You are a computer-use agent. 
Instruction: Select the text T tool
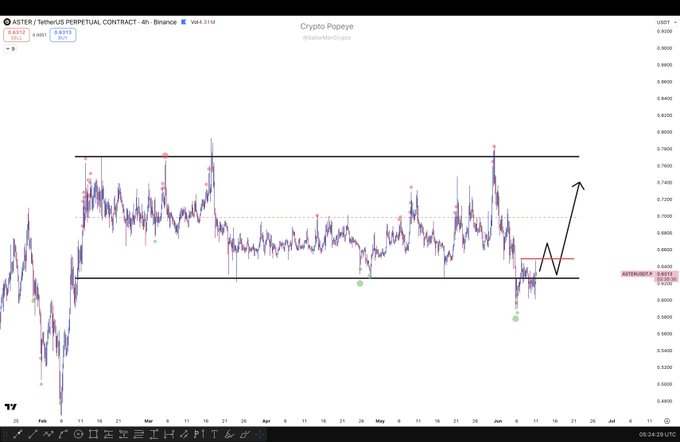tap(214, 434)
